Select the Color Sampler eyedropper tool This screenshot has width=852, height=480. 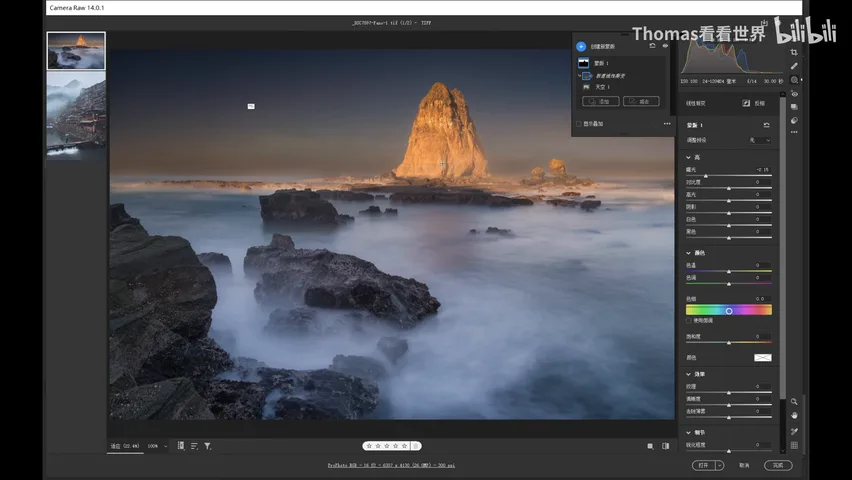pyautogui.click(x=794, y=432)
